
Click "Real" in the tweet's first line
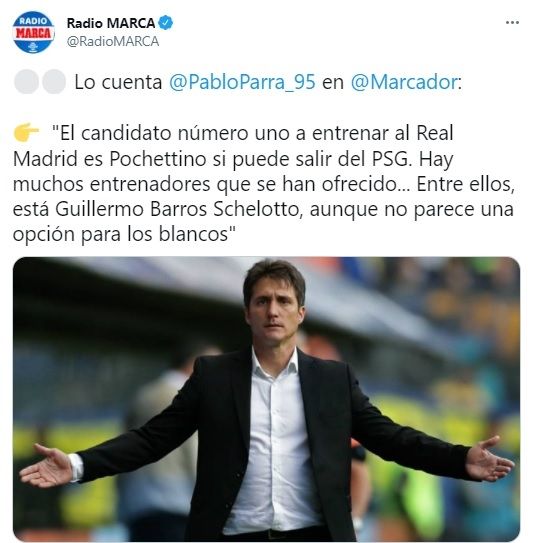tap(435, 133)
